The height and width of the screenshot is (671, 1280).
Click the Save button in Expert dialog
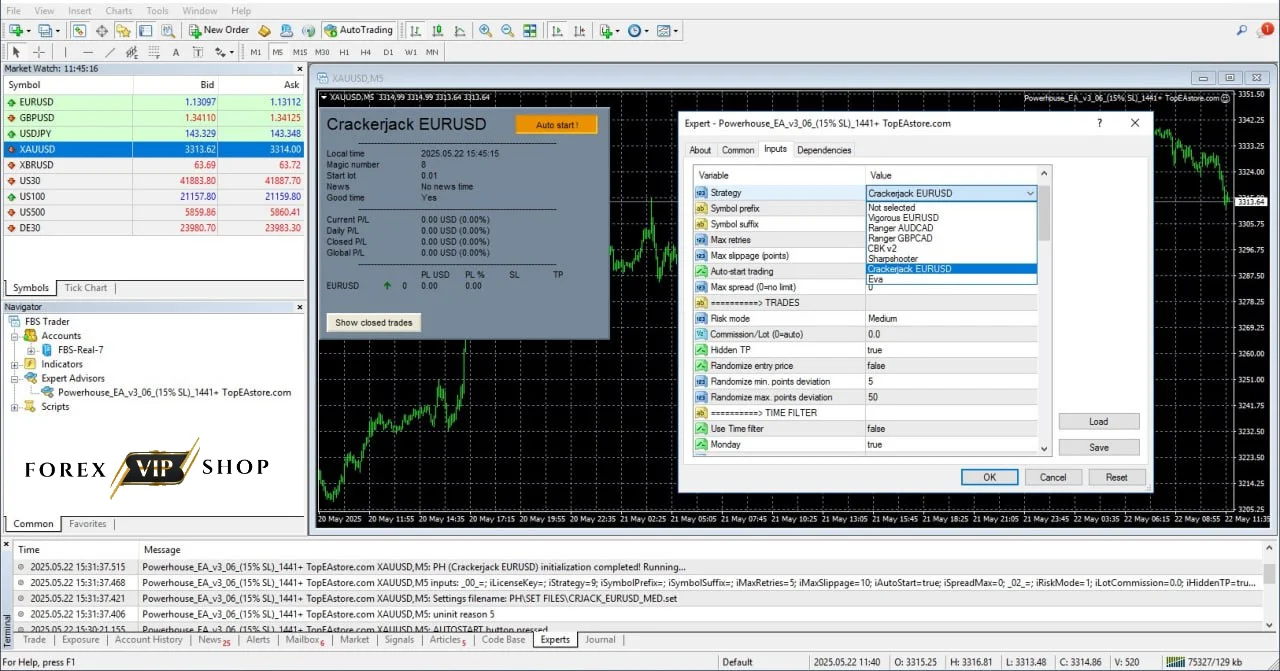[x=1099, y=447]
